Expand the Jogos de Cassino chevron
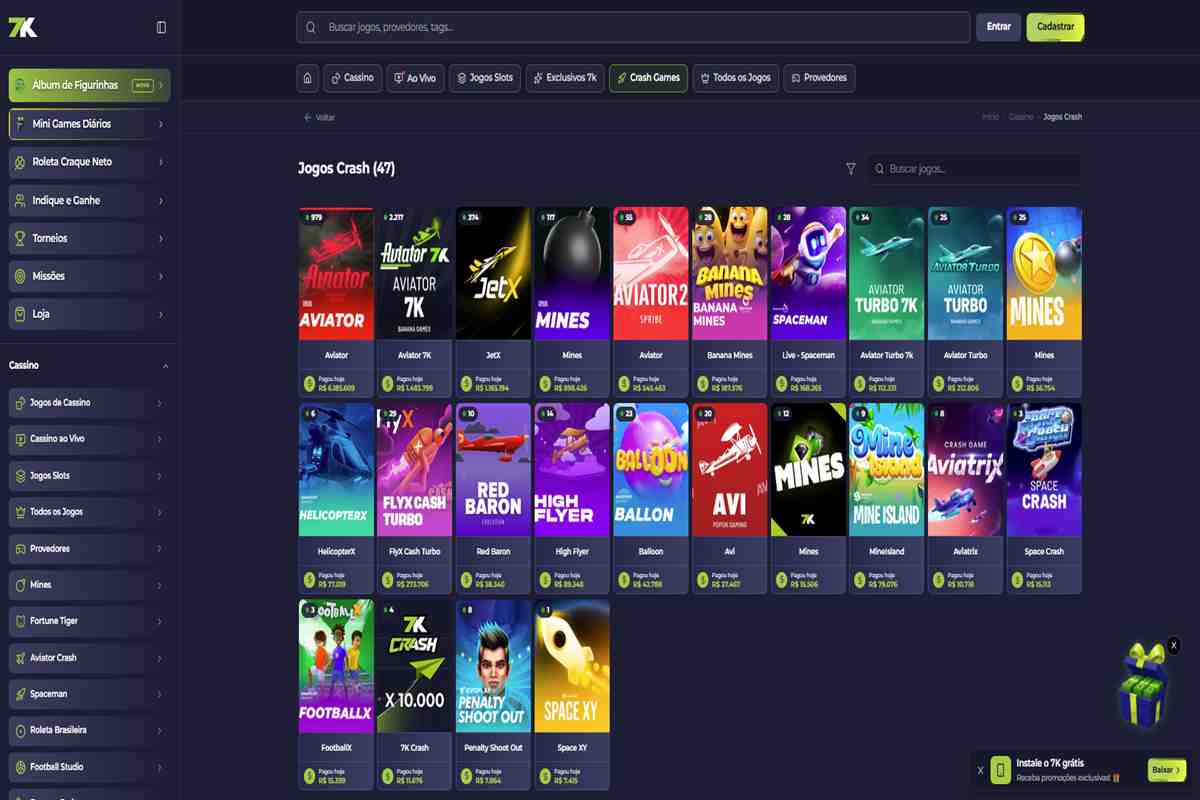 (x=160, y=403)
